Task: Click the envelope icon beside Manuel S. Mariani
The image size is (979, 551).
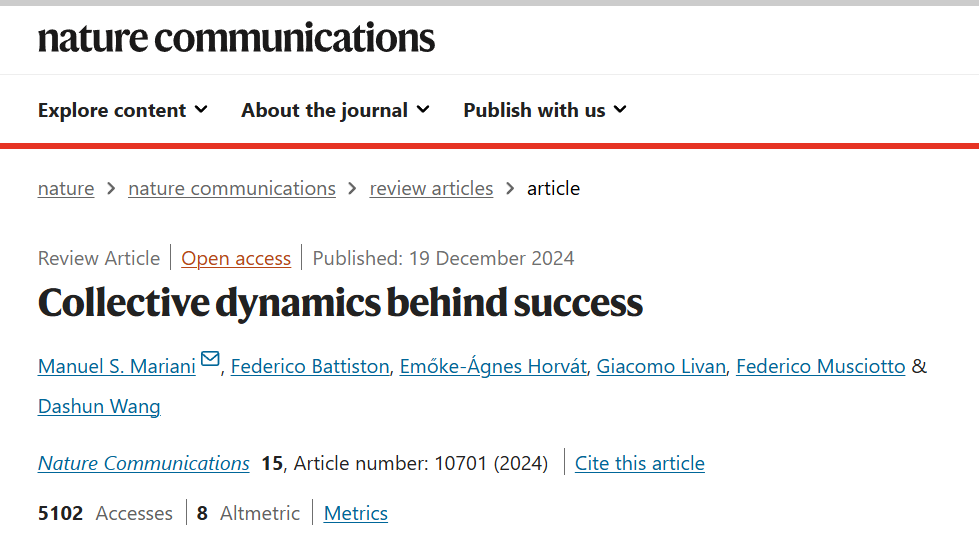Action: (210, 359)
